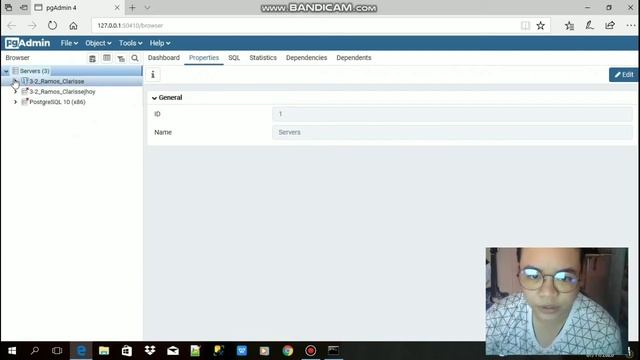Click the Filtered Rows icon
The width and height of the screenshot is (640, 360).
pyautogui.click(x=121, y=58)
